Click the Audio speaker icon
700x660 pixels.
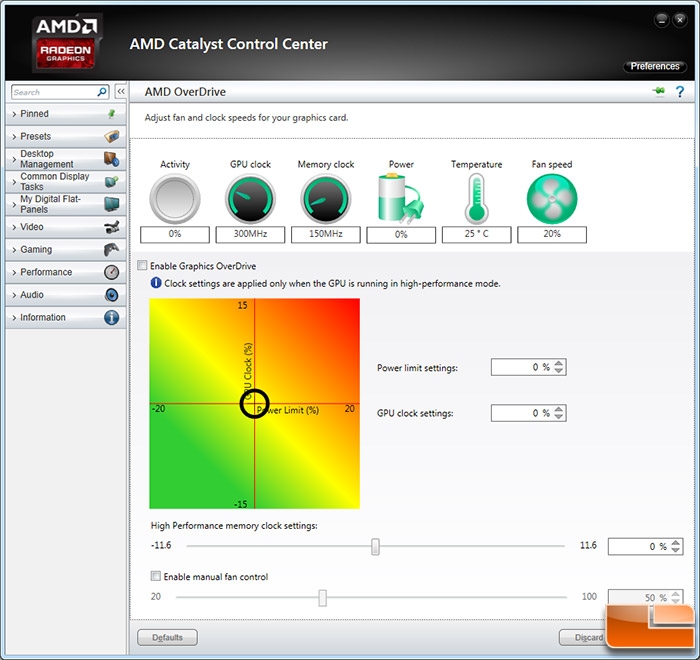(x=112, y=295)
